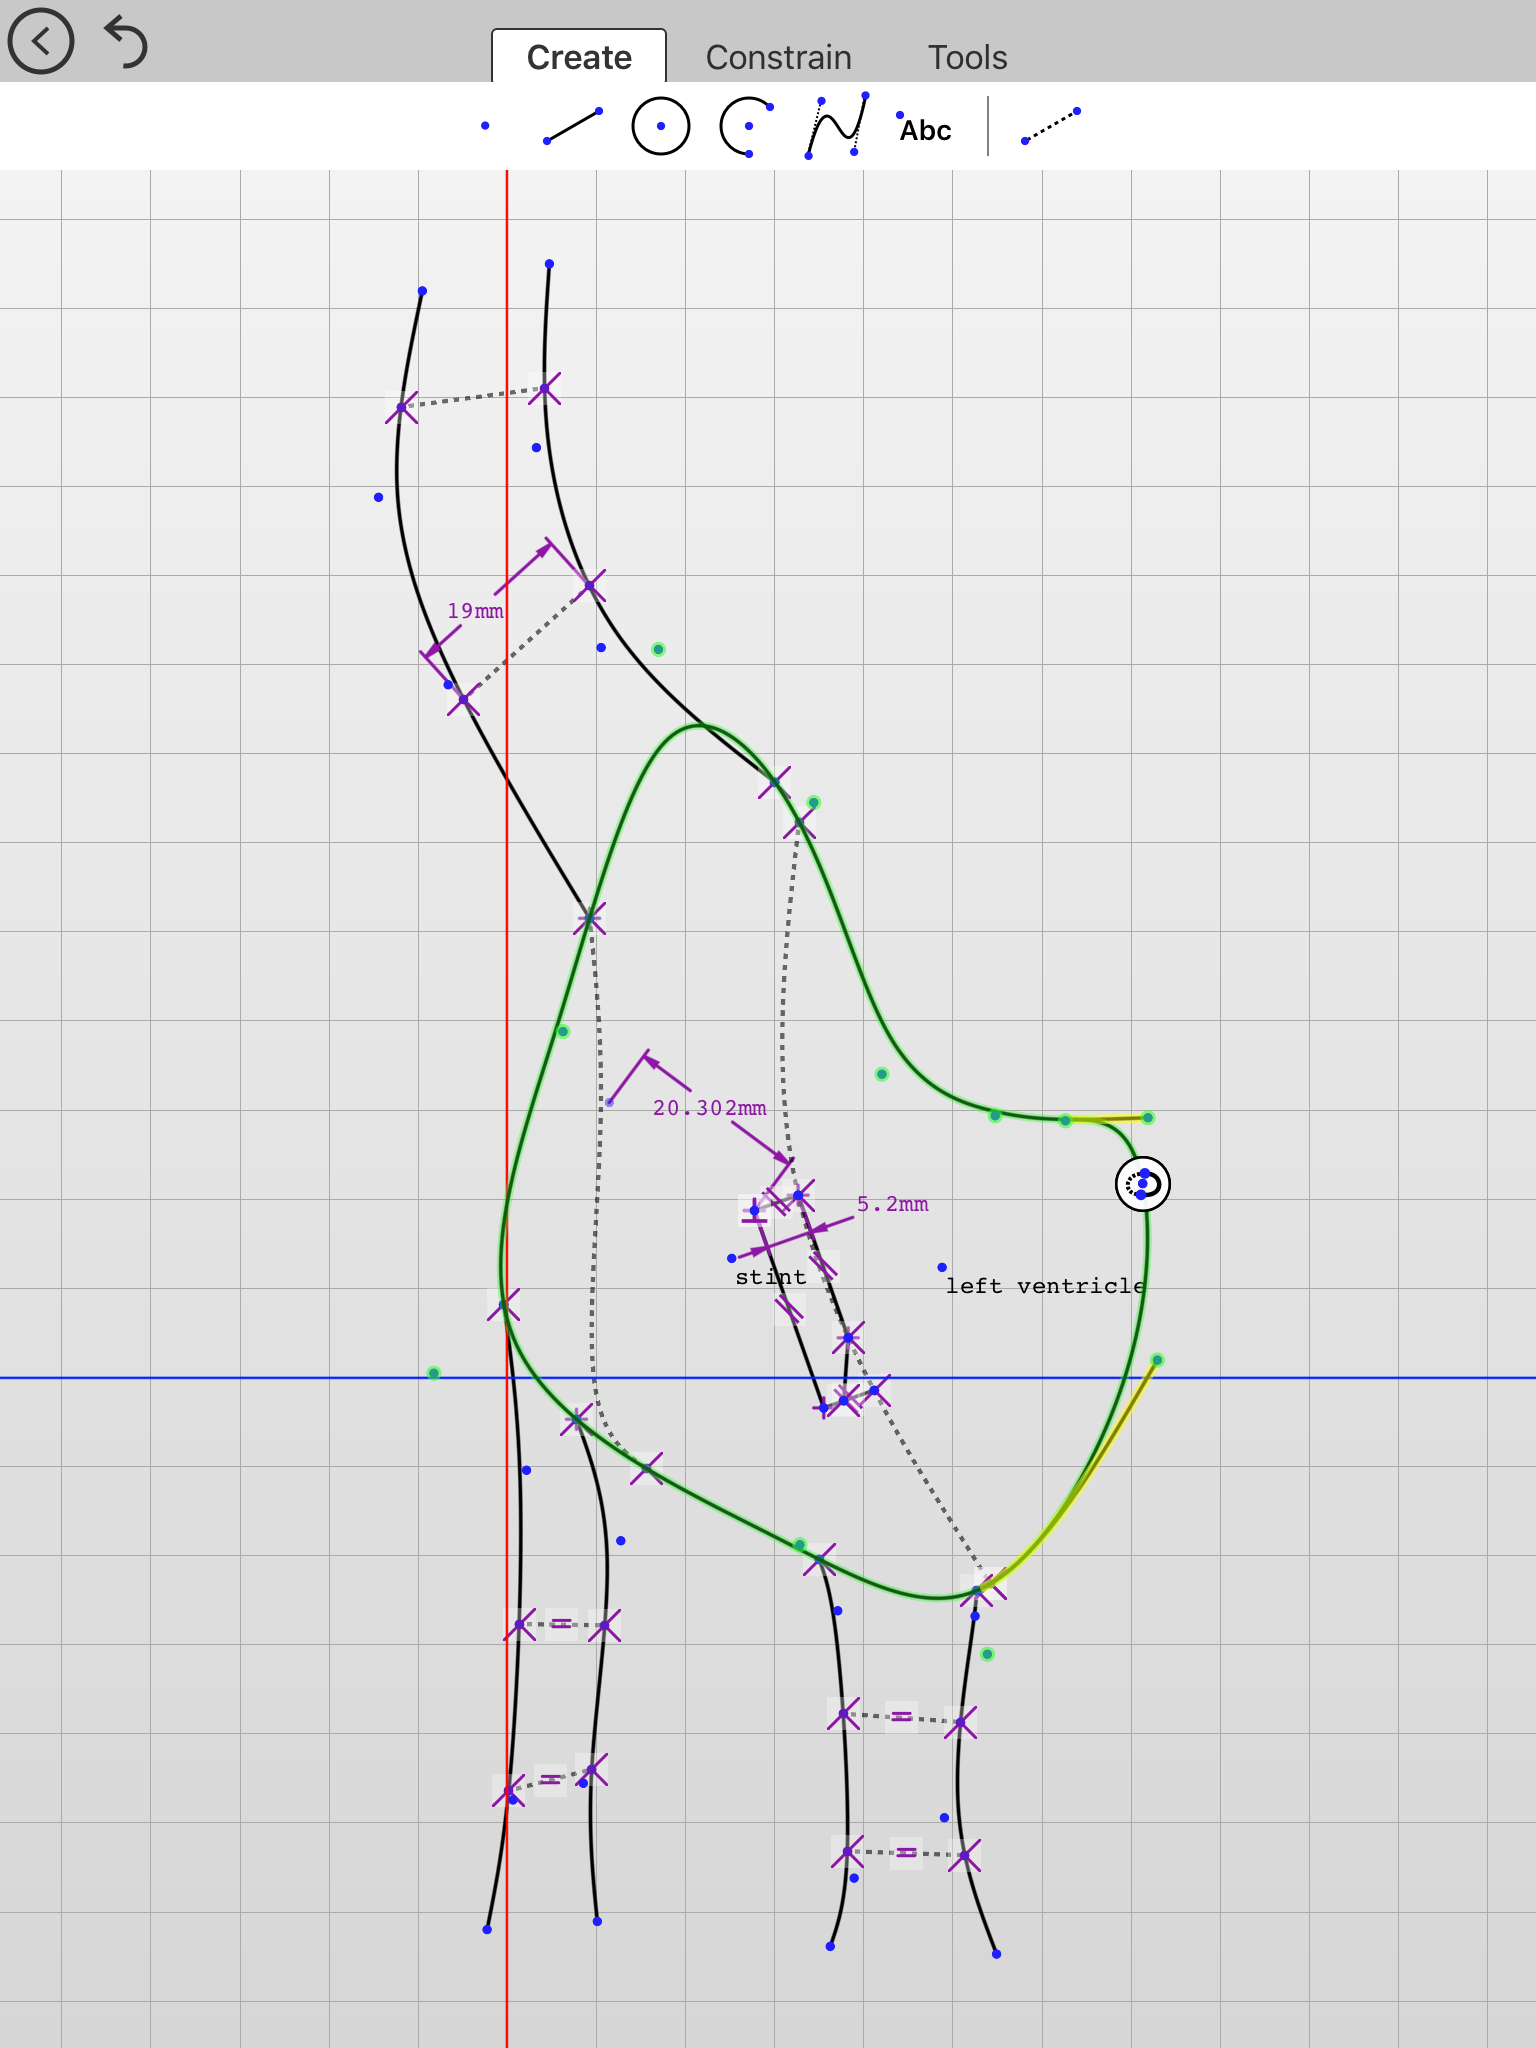
Task: Open the Create tab
Action: (579, 57)
